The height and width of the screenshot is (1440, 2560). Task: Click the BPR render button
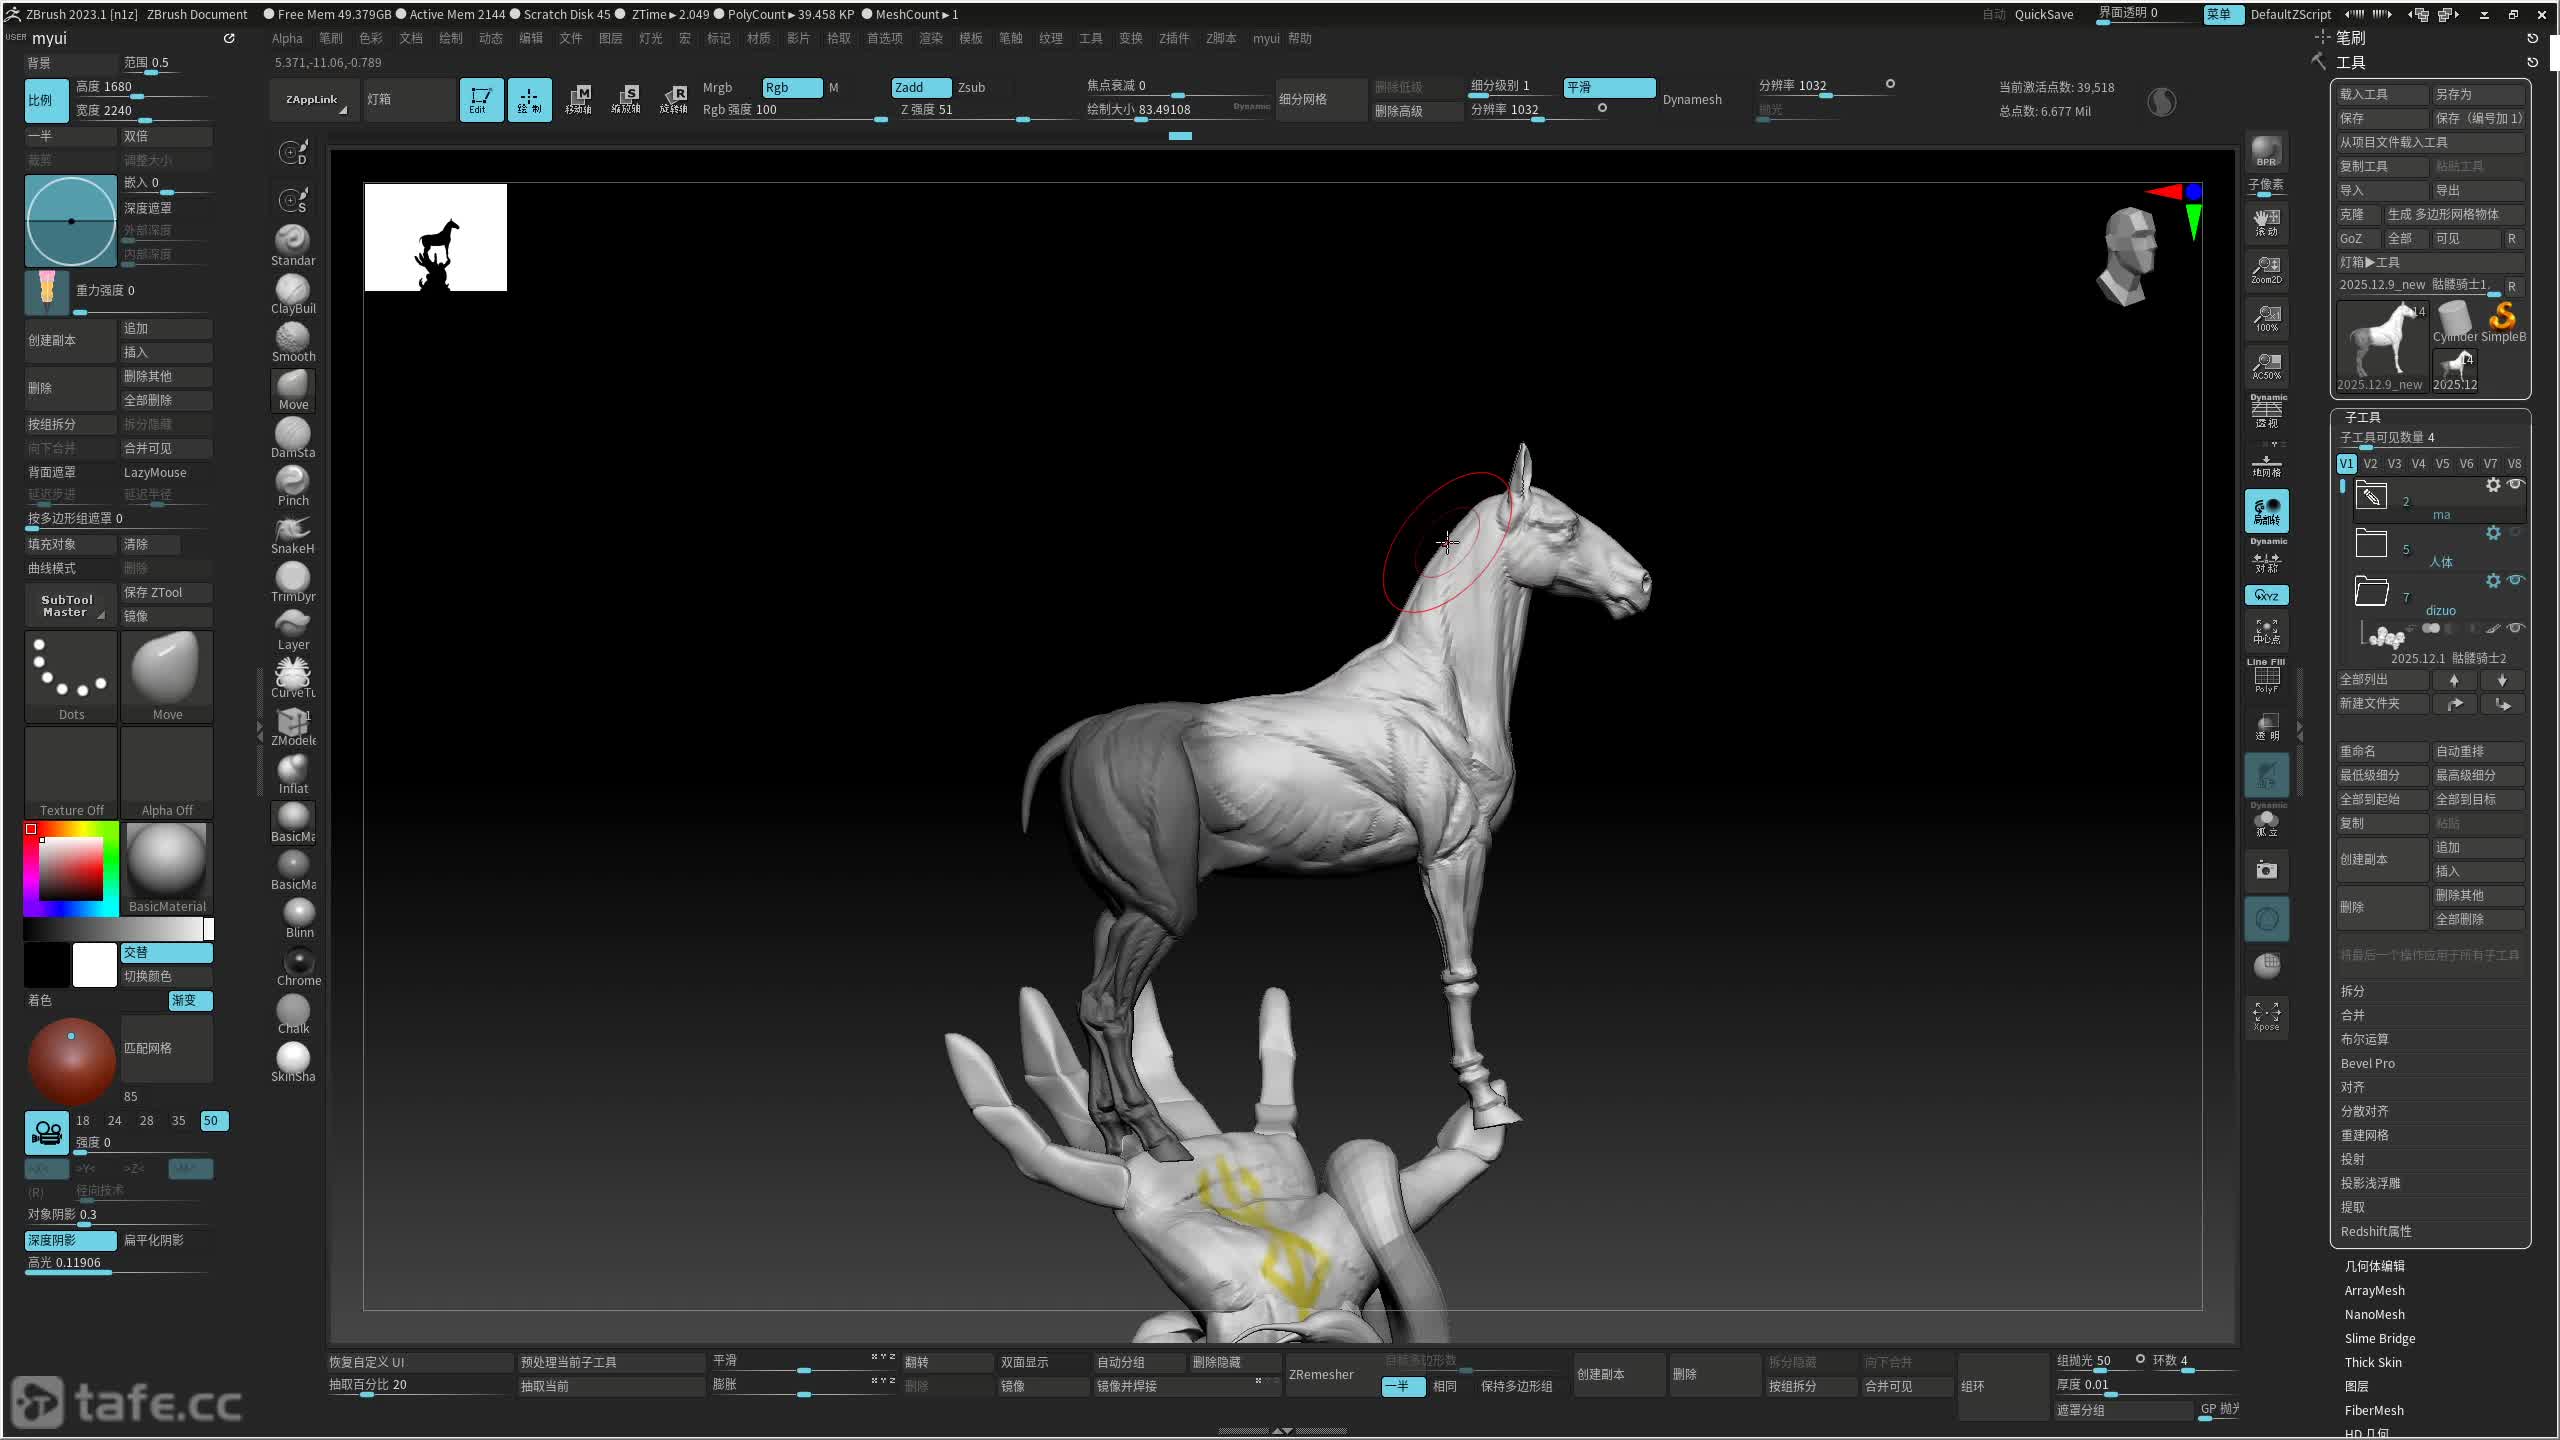click(2266, 151)
